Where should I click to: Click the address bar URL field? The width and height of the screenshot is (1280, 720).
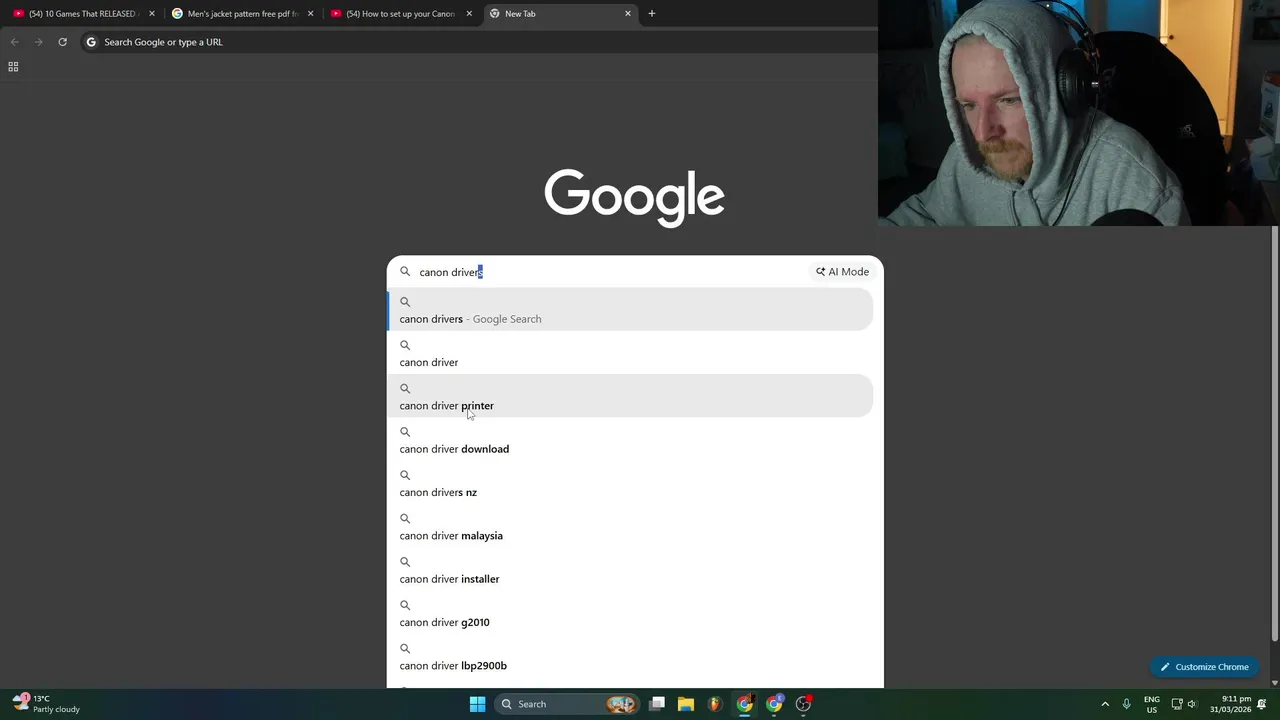pyautogui.click(x=480, y=42)
